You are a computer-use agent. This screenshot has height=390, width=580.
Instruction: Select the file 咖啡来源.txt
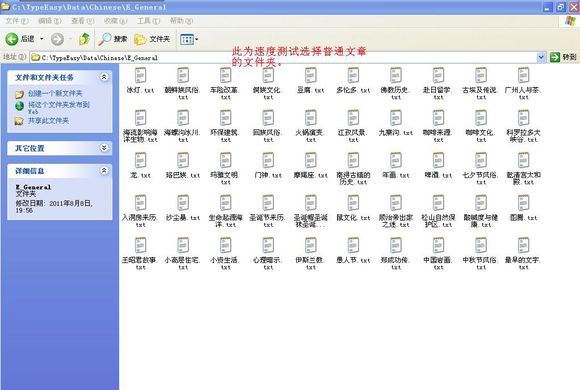[x=438, y=126]
